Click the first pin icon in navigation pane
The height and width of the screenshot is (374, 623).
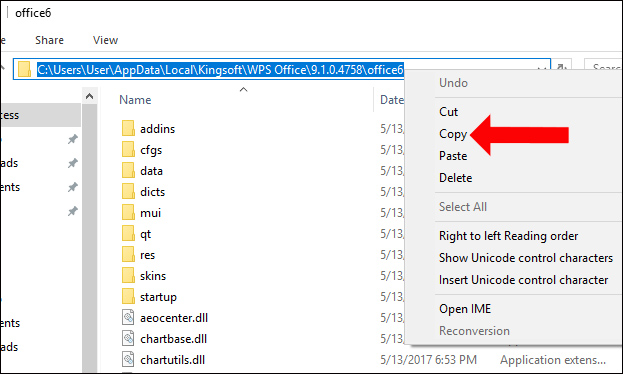(x=72, y=139)
